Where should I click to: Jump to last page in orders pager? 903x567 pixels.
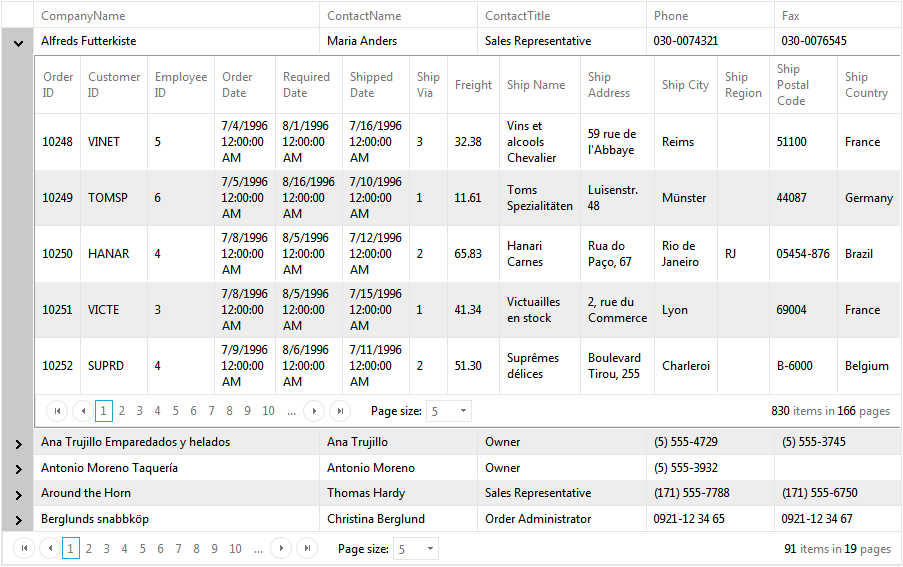340,411
